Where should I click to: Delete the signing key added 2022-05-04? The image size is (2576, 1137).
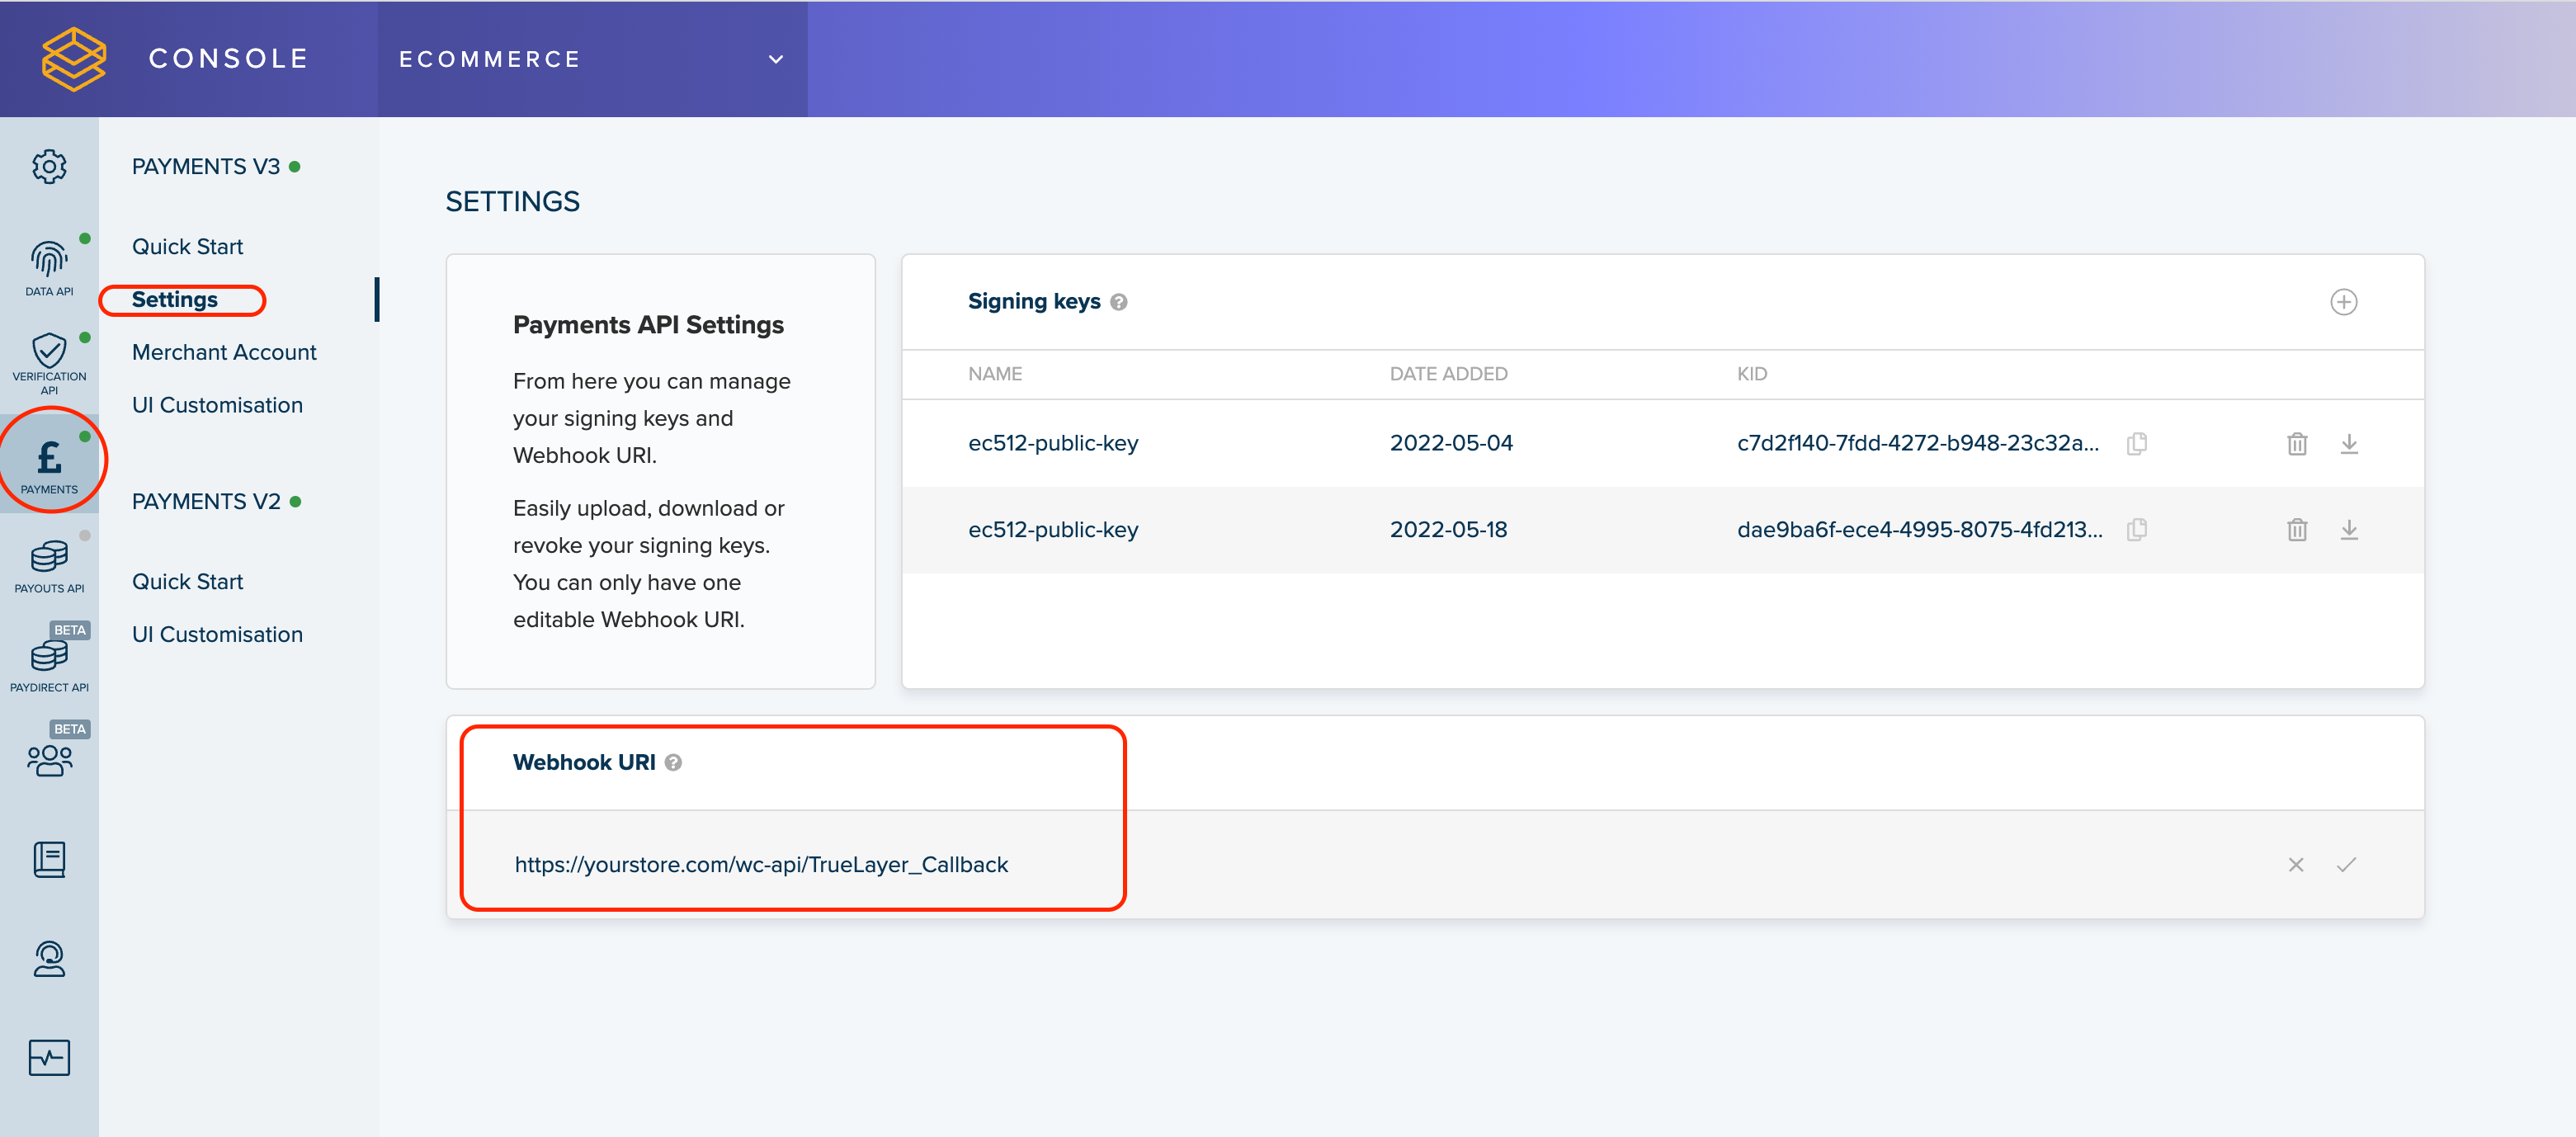[x=2297, y=443]
